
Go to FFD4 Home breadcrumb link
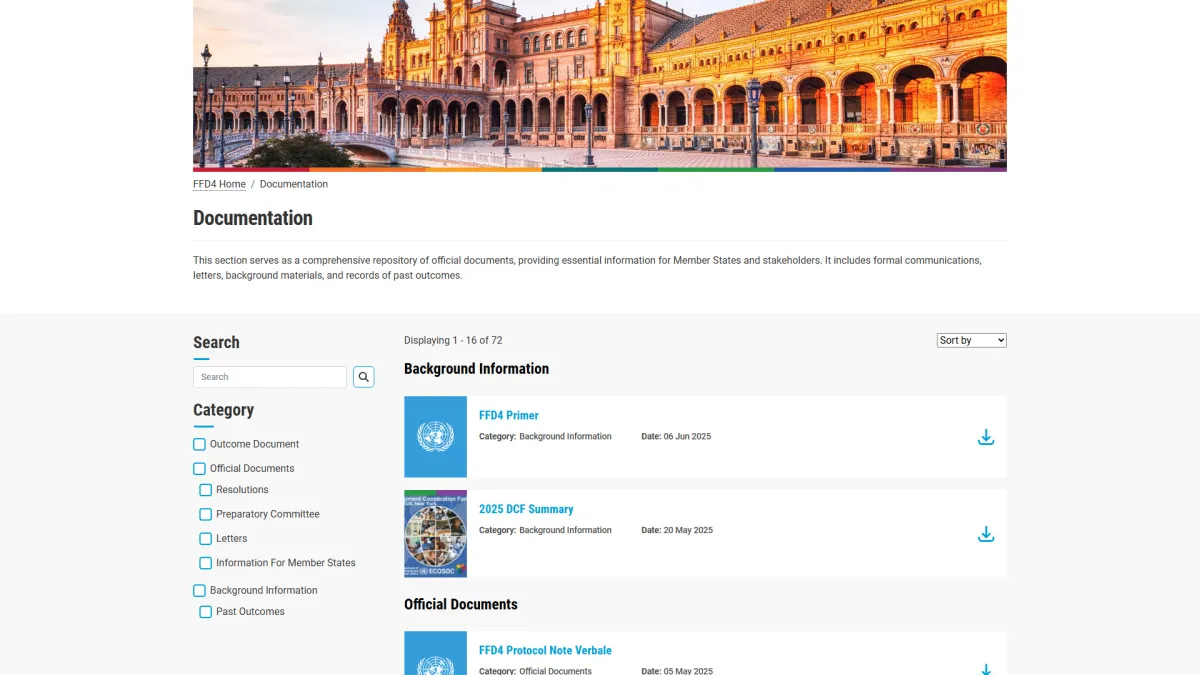coord(219,184)
